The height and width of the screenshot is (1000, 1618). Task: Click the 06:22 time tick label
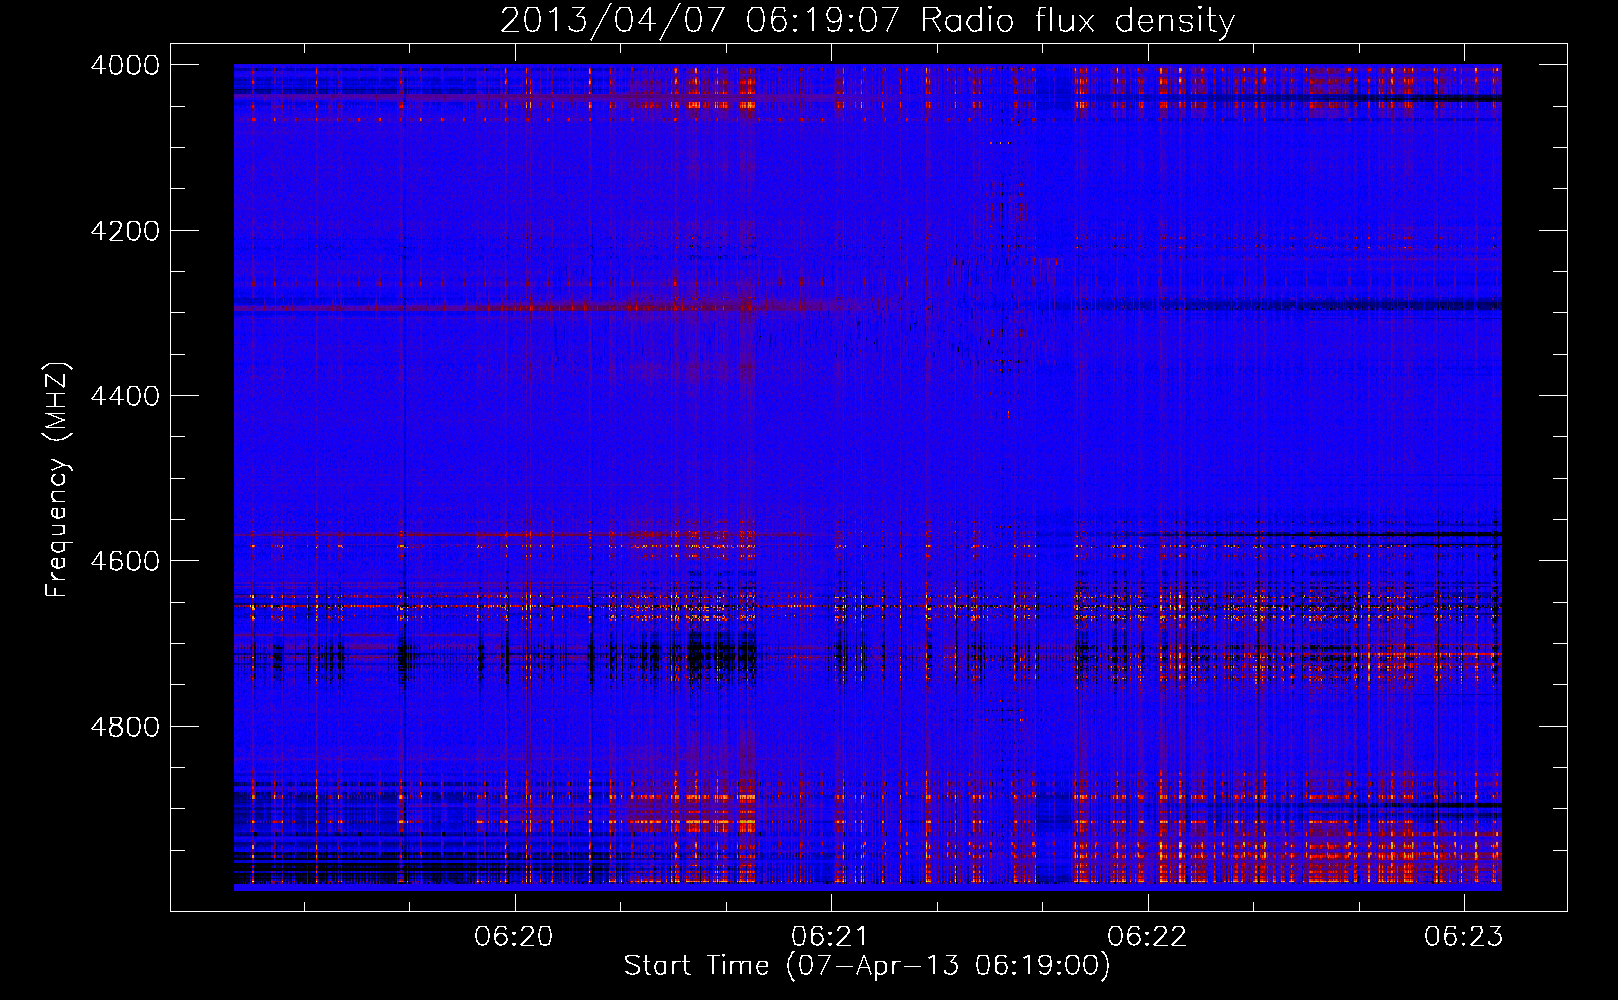1147,937
